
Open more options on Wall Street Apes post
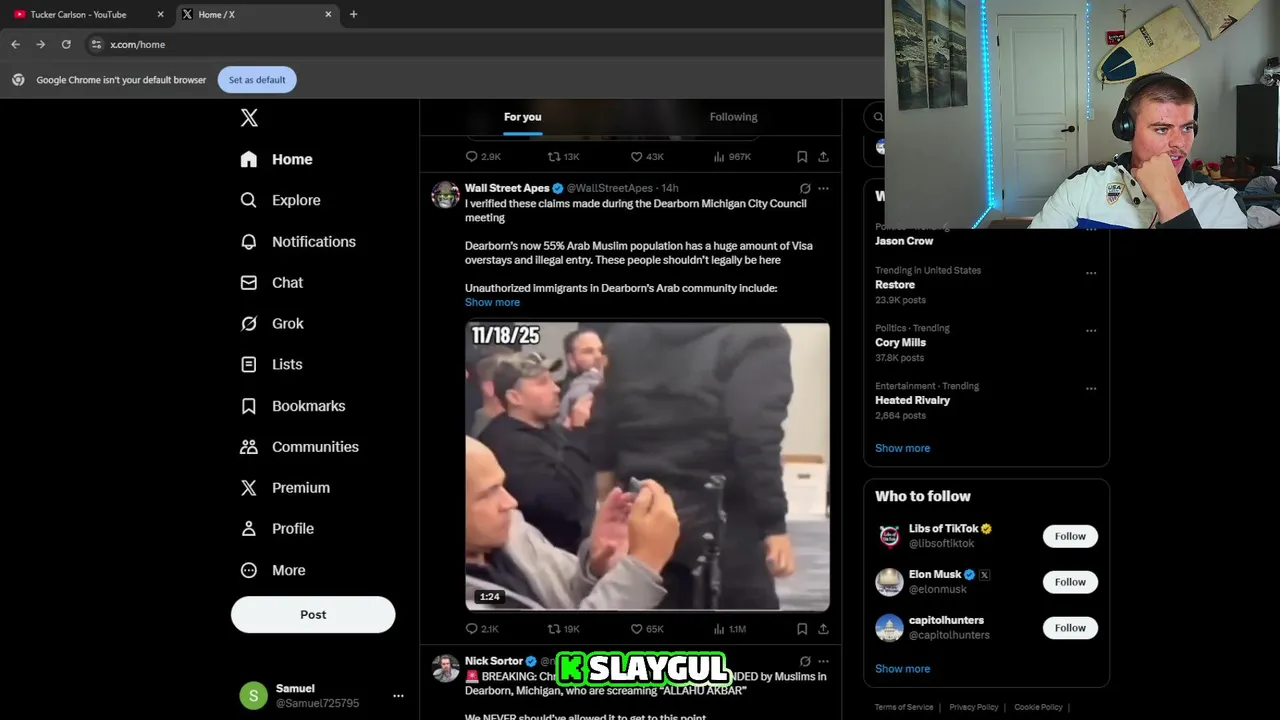[823, 188]
